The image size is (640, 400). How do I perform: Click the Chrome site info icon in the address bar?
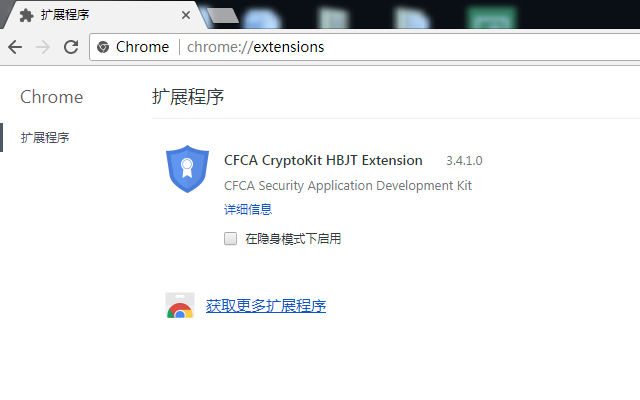click(104, 47)
